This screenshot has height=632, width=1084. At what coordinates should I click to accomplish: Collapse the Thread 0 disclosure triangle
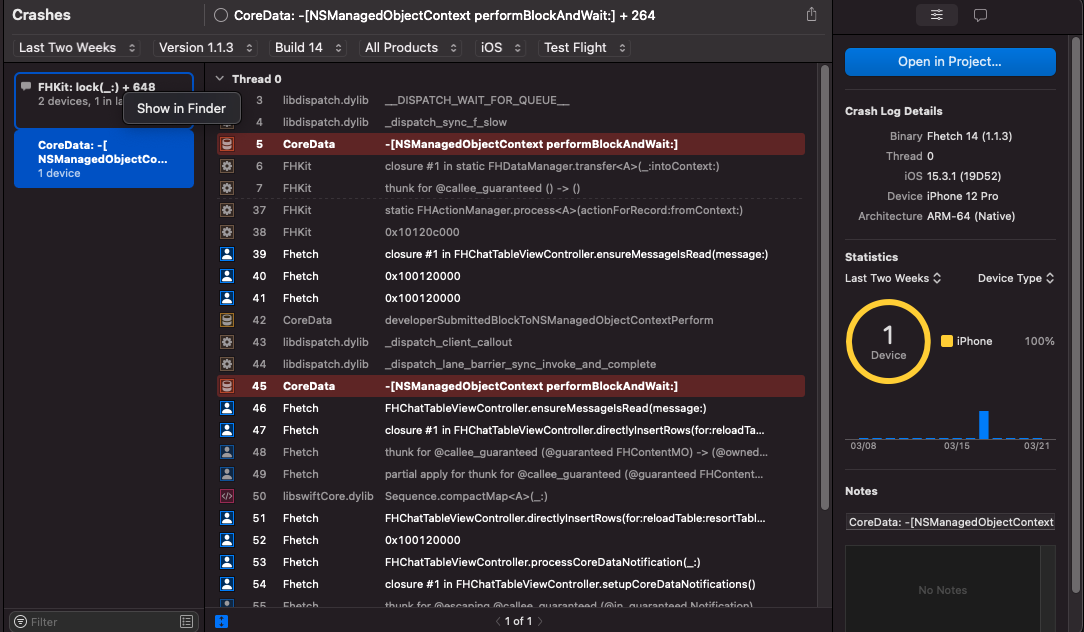point(219,79)
